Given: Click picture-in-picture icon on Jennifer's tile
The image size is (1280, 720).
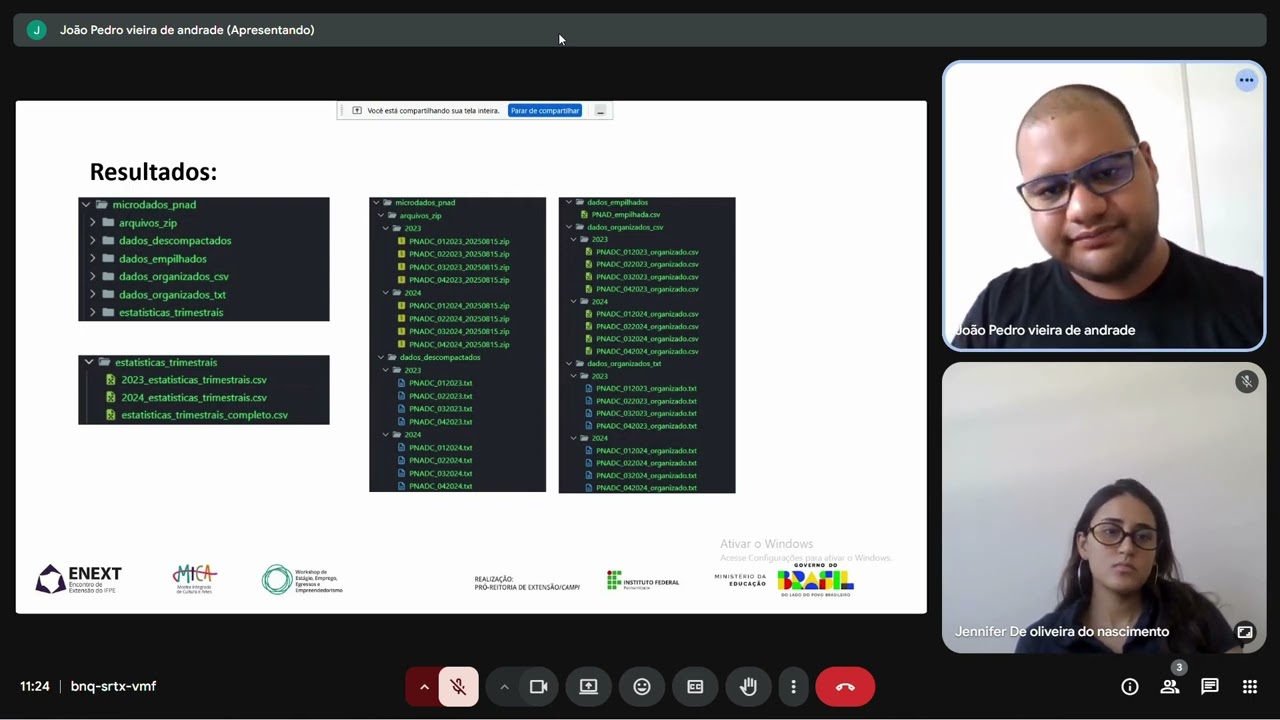Looking at the screenshot, I should pyautogui.click(x=1245, y=632).
